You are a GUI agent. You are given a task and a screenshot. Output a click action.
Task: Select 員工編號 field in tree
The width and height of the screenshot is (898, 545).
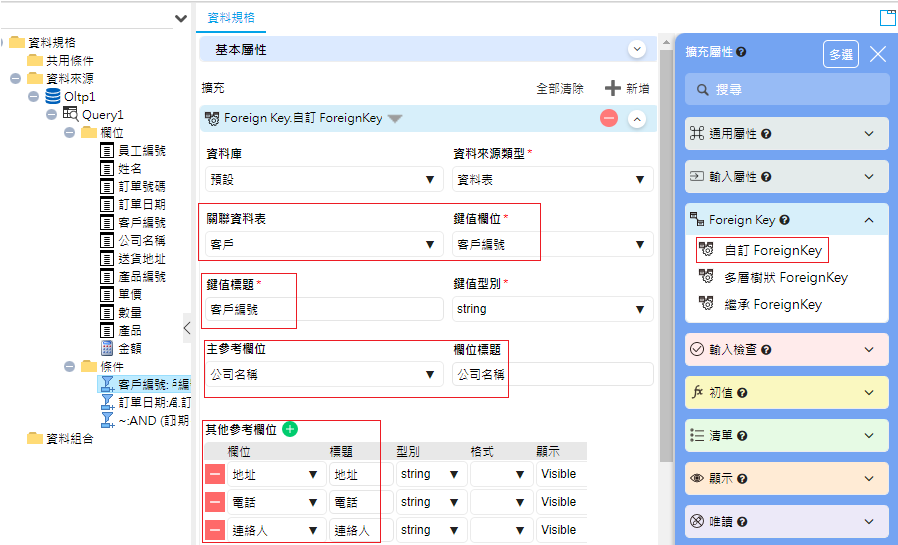click(141, 151)
